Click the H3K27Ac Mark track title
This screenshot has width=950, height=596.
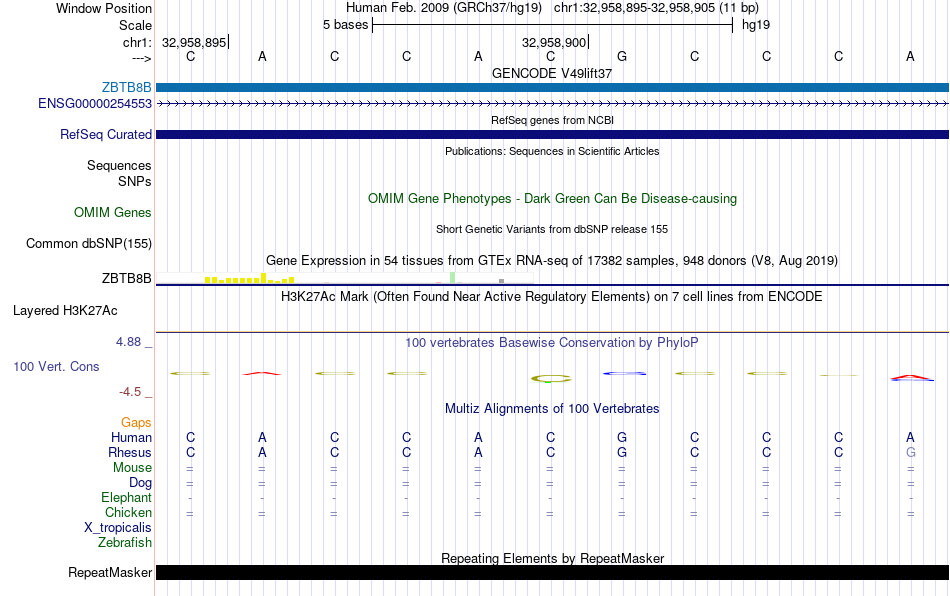click(552, 296)
